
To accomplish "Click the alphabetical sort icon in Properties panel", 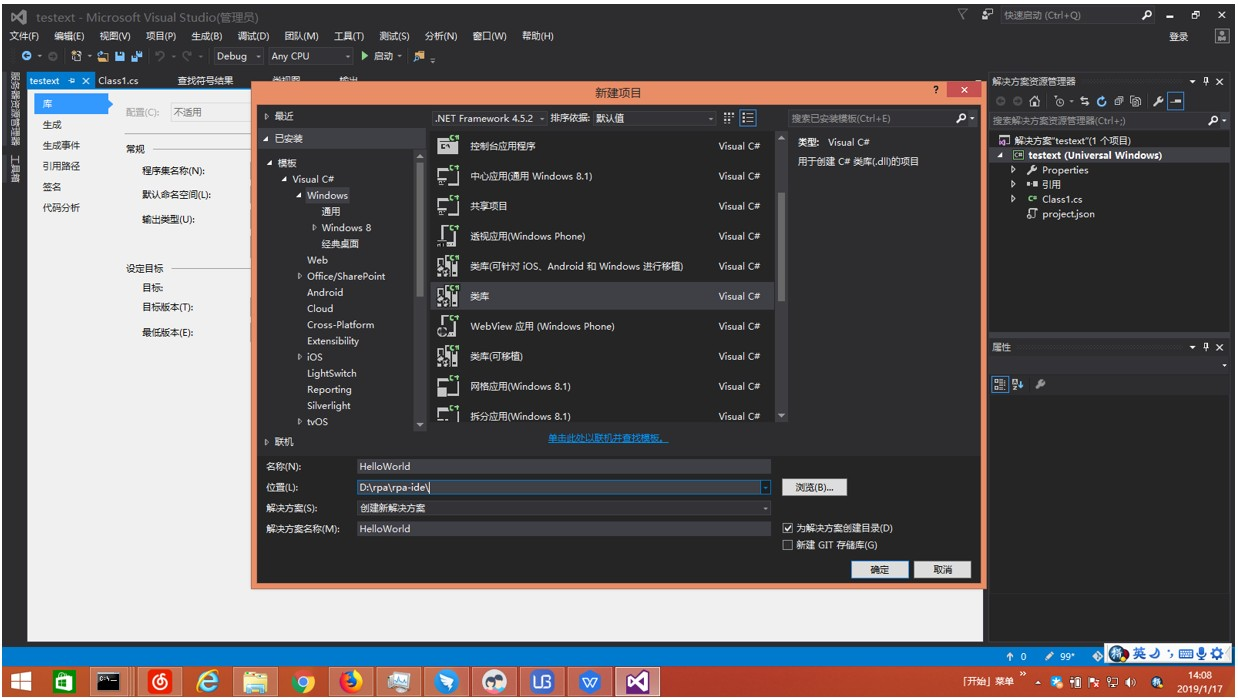I will (1018, 384).
